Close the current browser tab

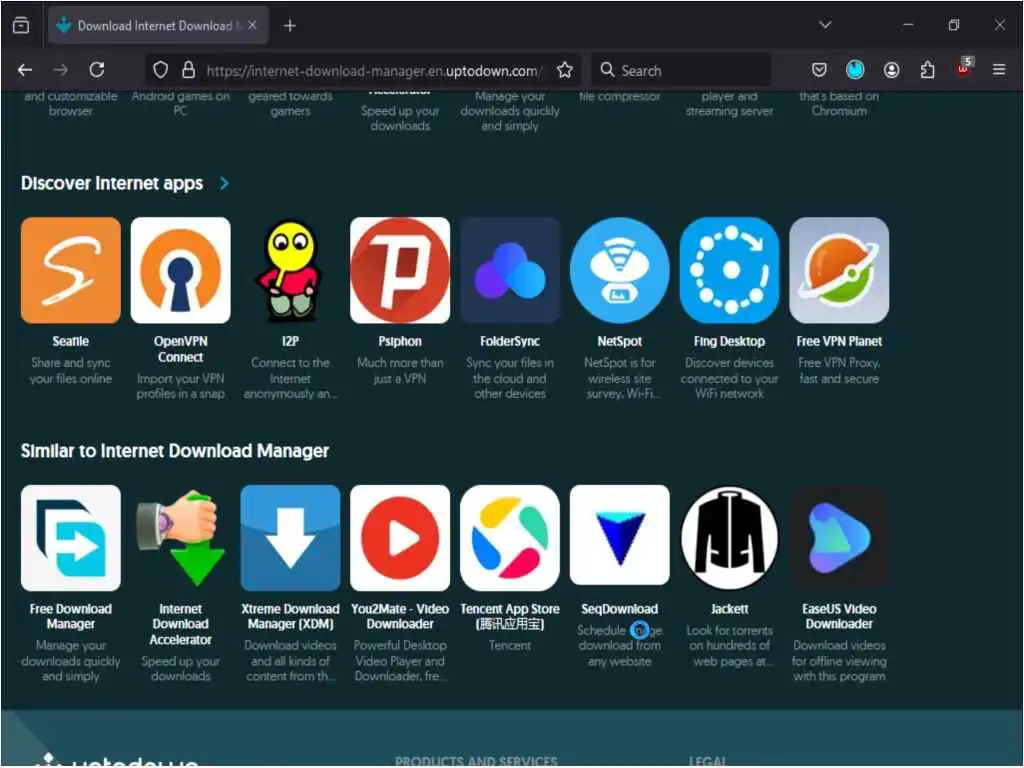point(252,25)
